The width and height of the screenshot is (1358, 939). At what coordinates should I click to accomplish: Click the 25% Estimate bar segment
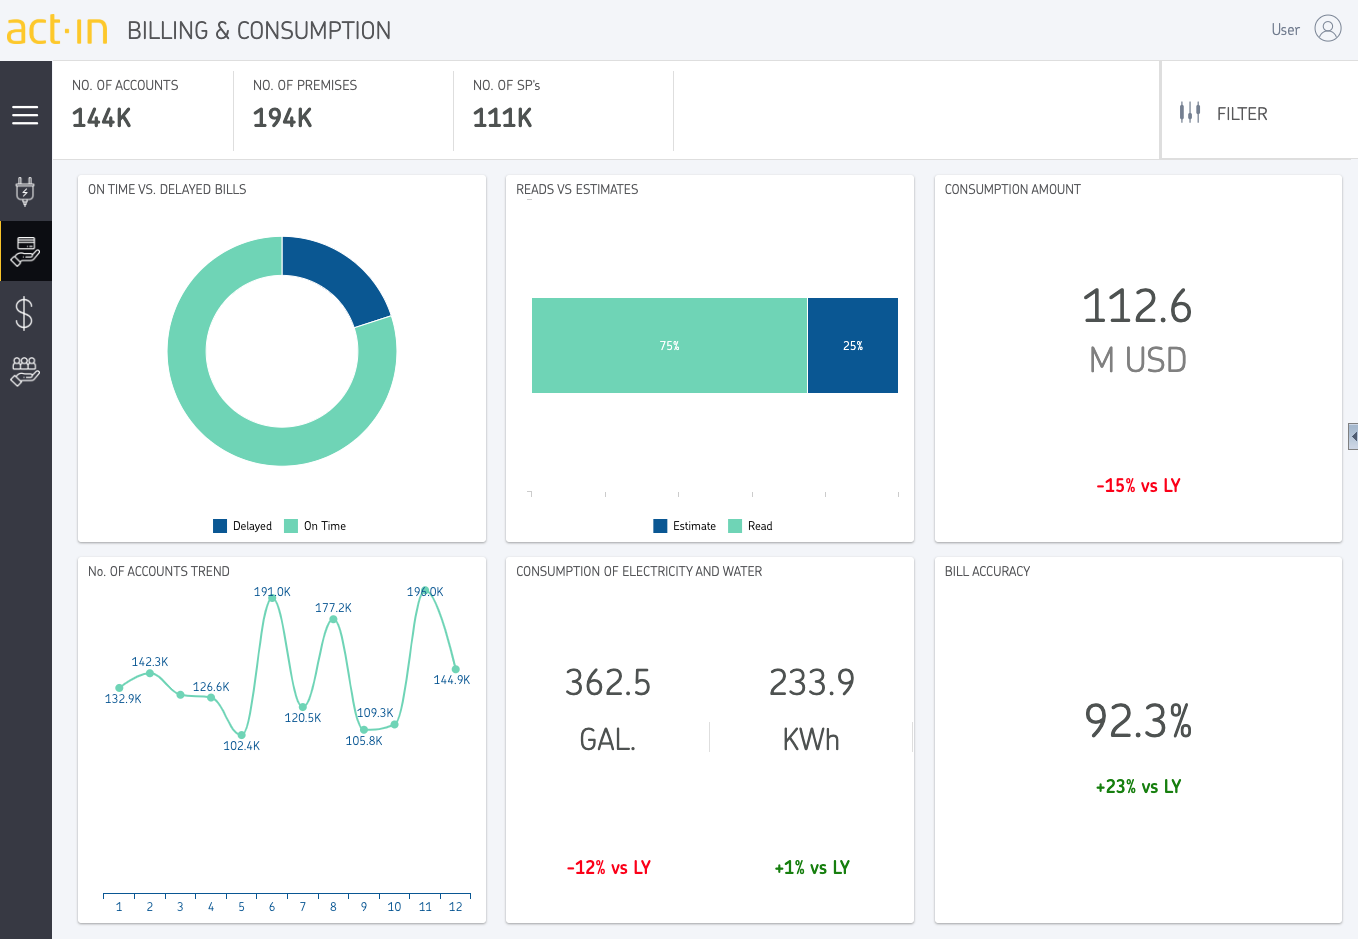853,345
